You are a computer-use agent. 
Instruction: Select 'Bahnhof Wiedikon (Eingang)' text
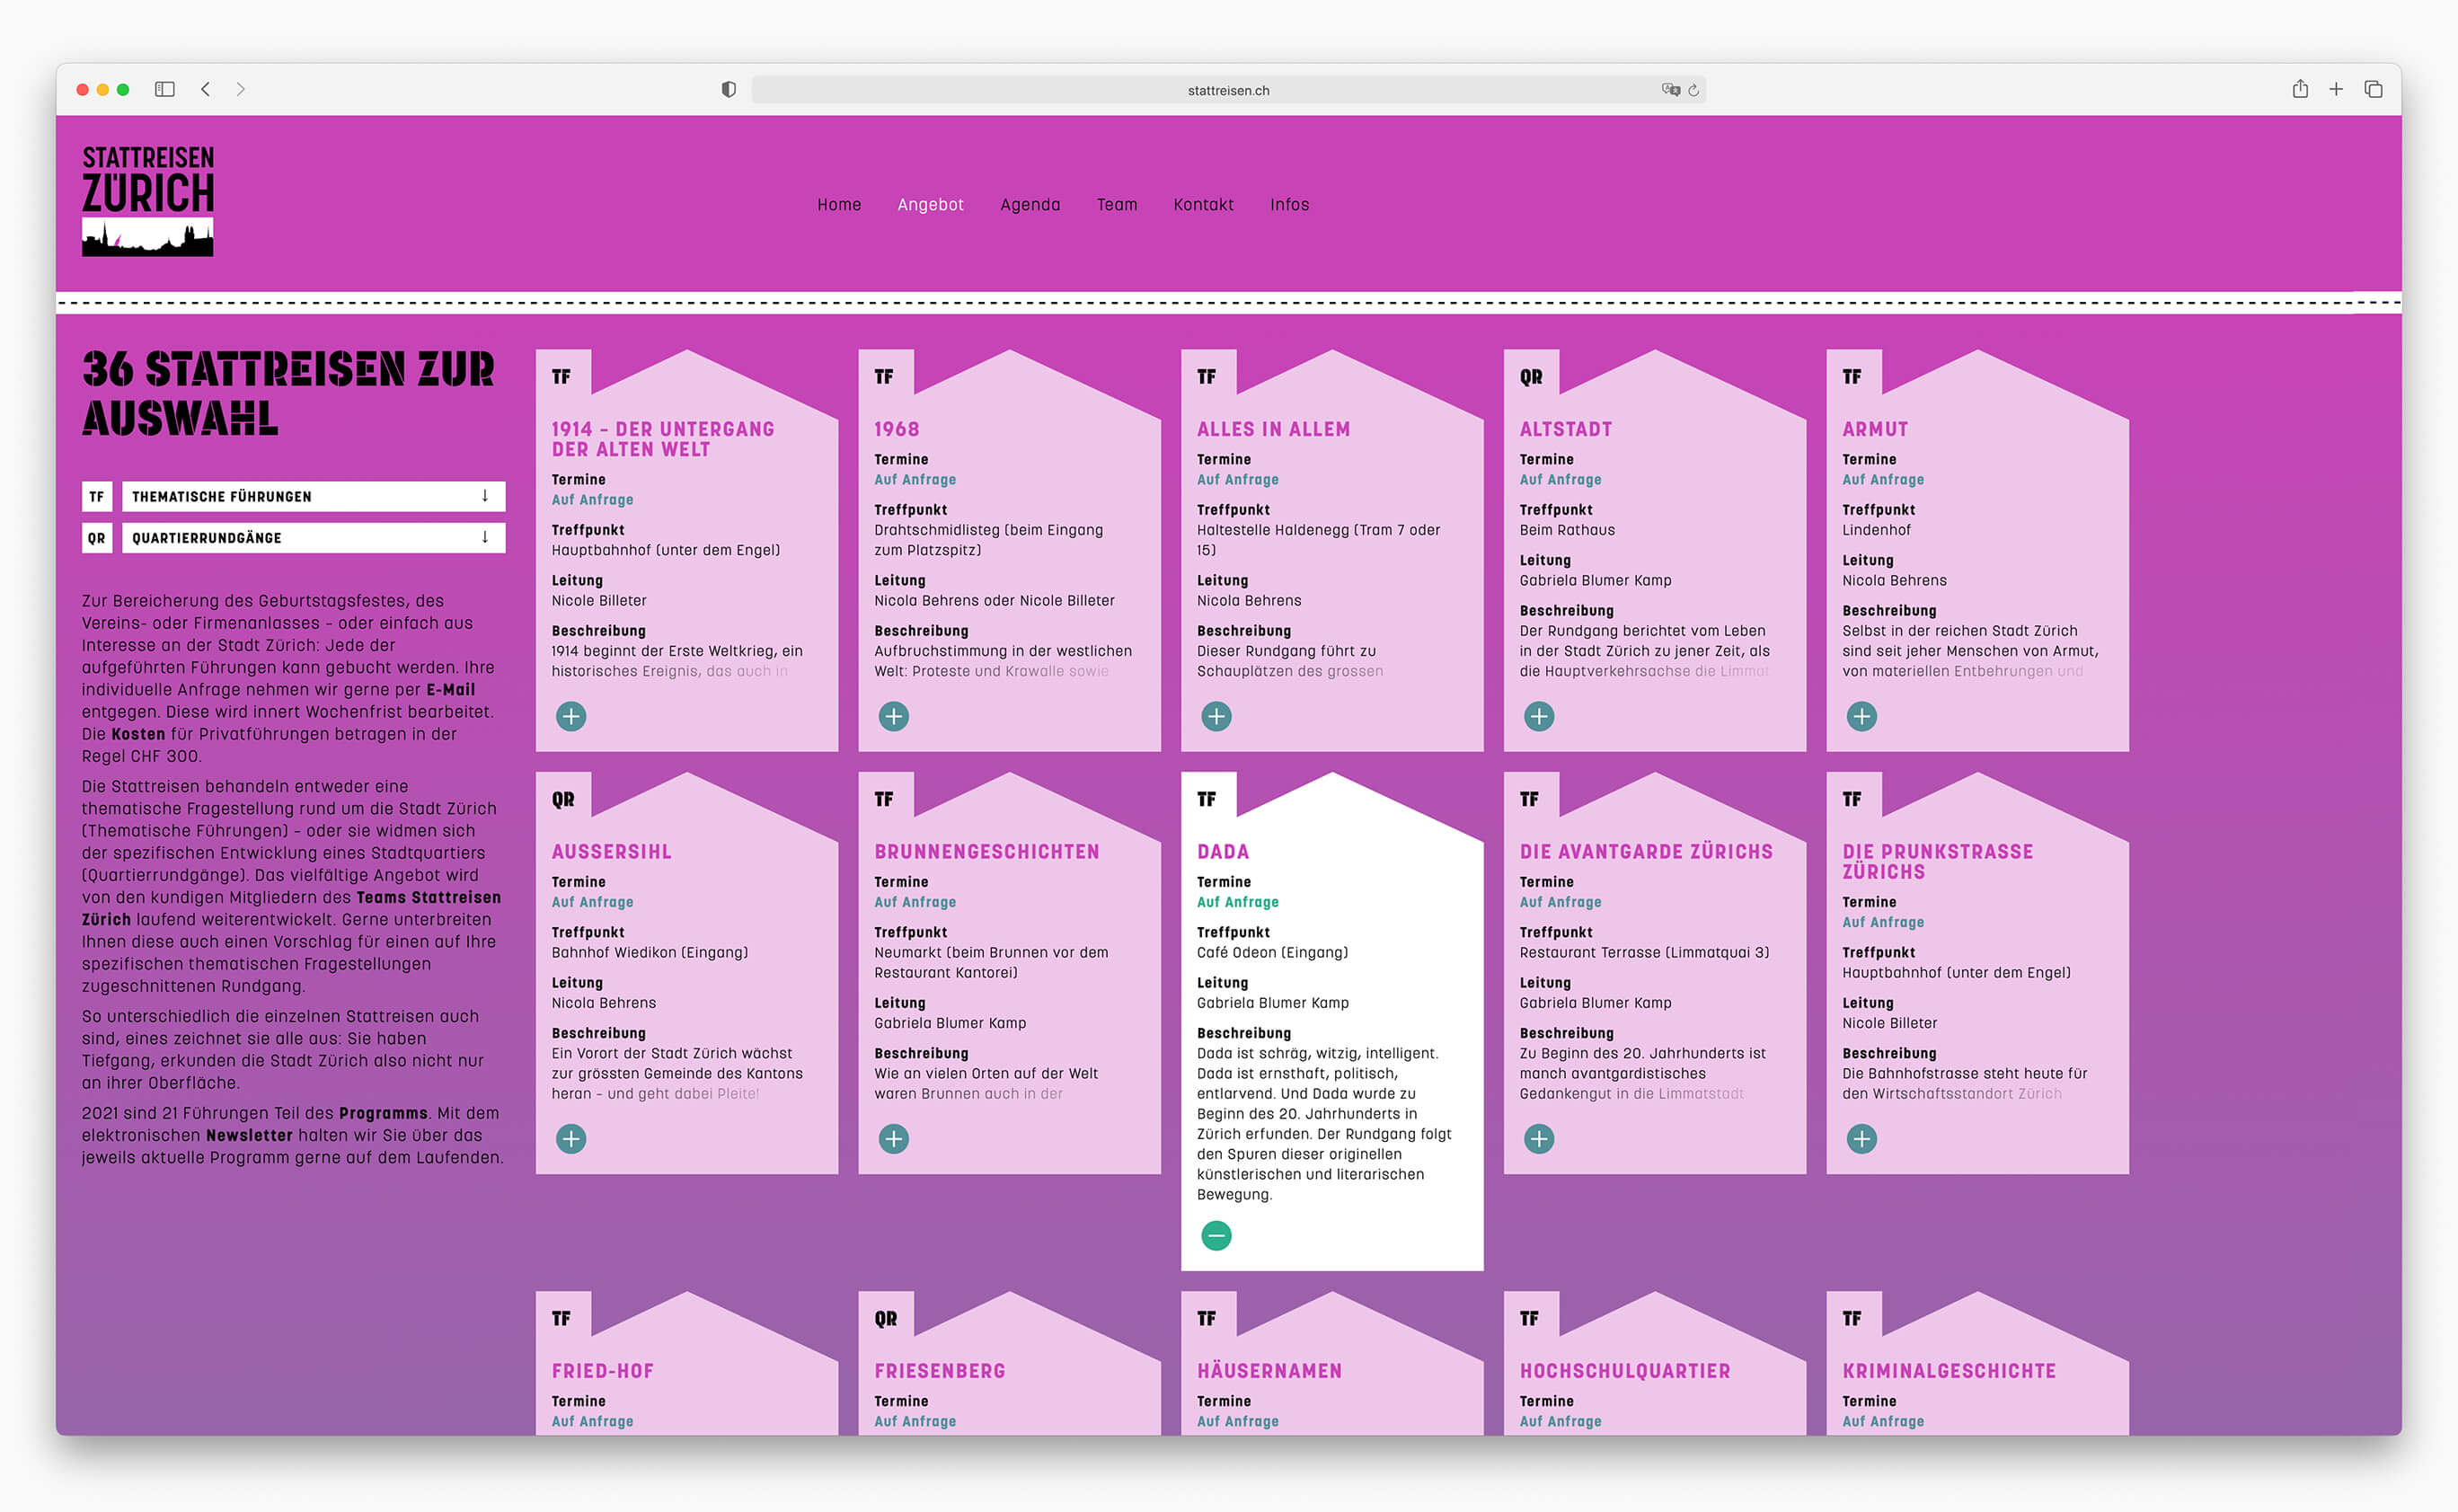click(650, 953)
